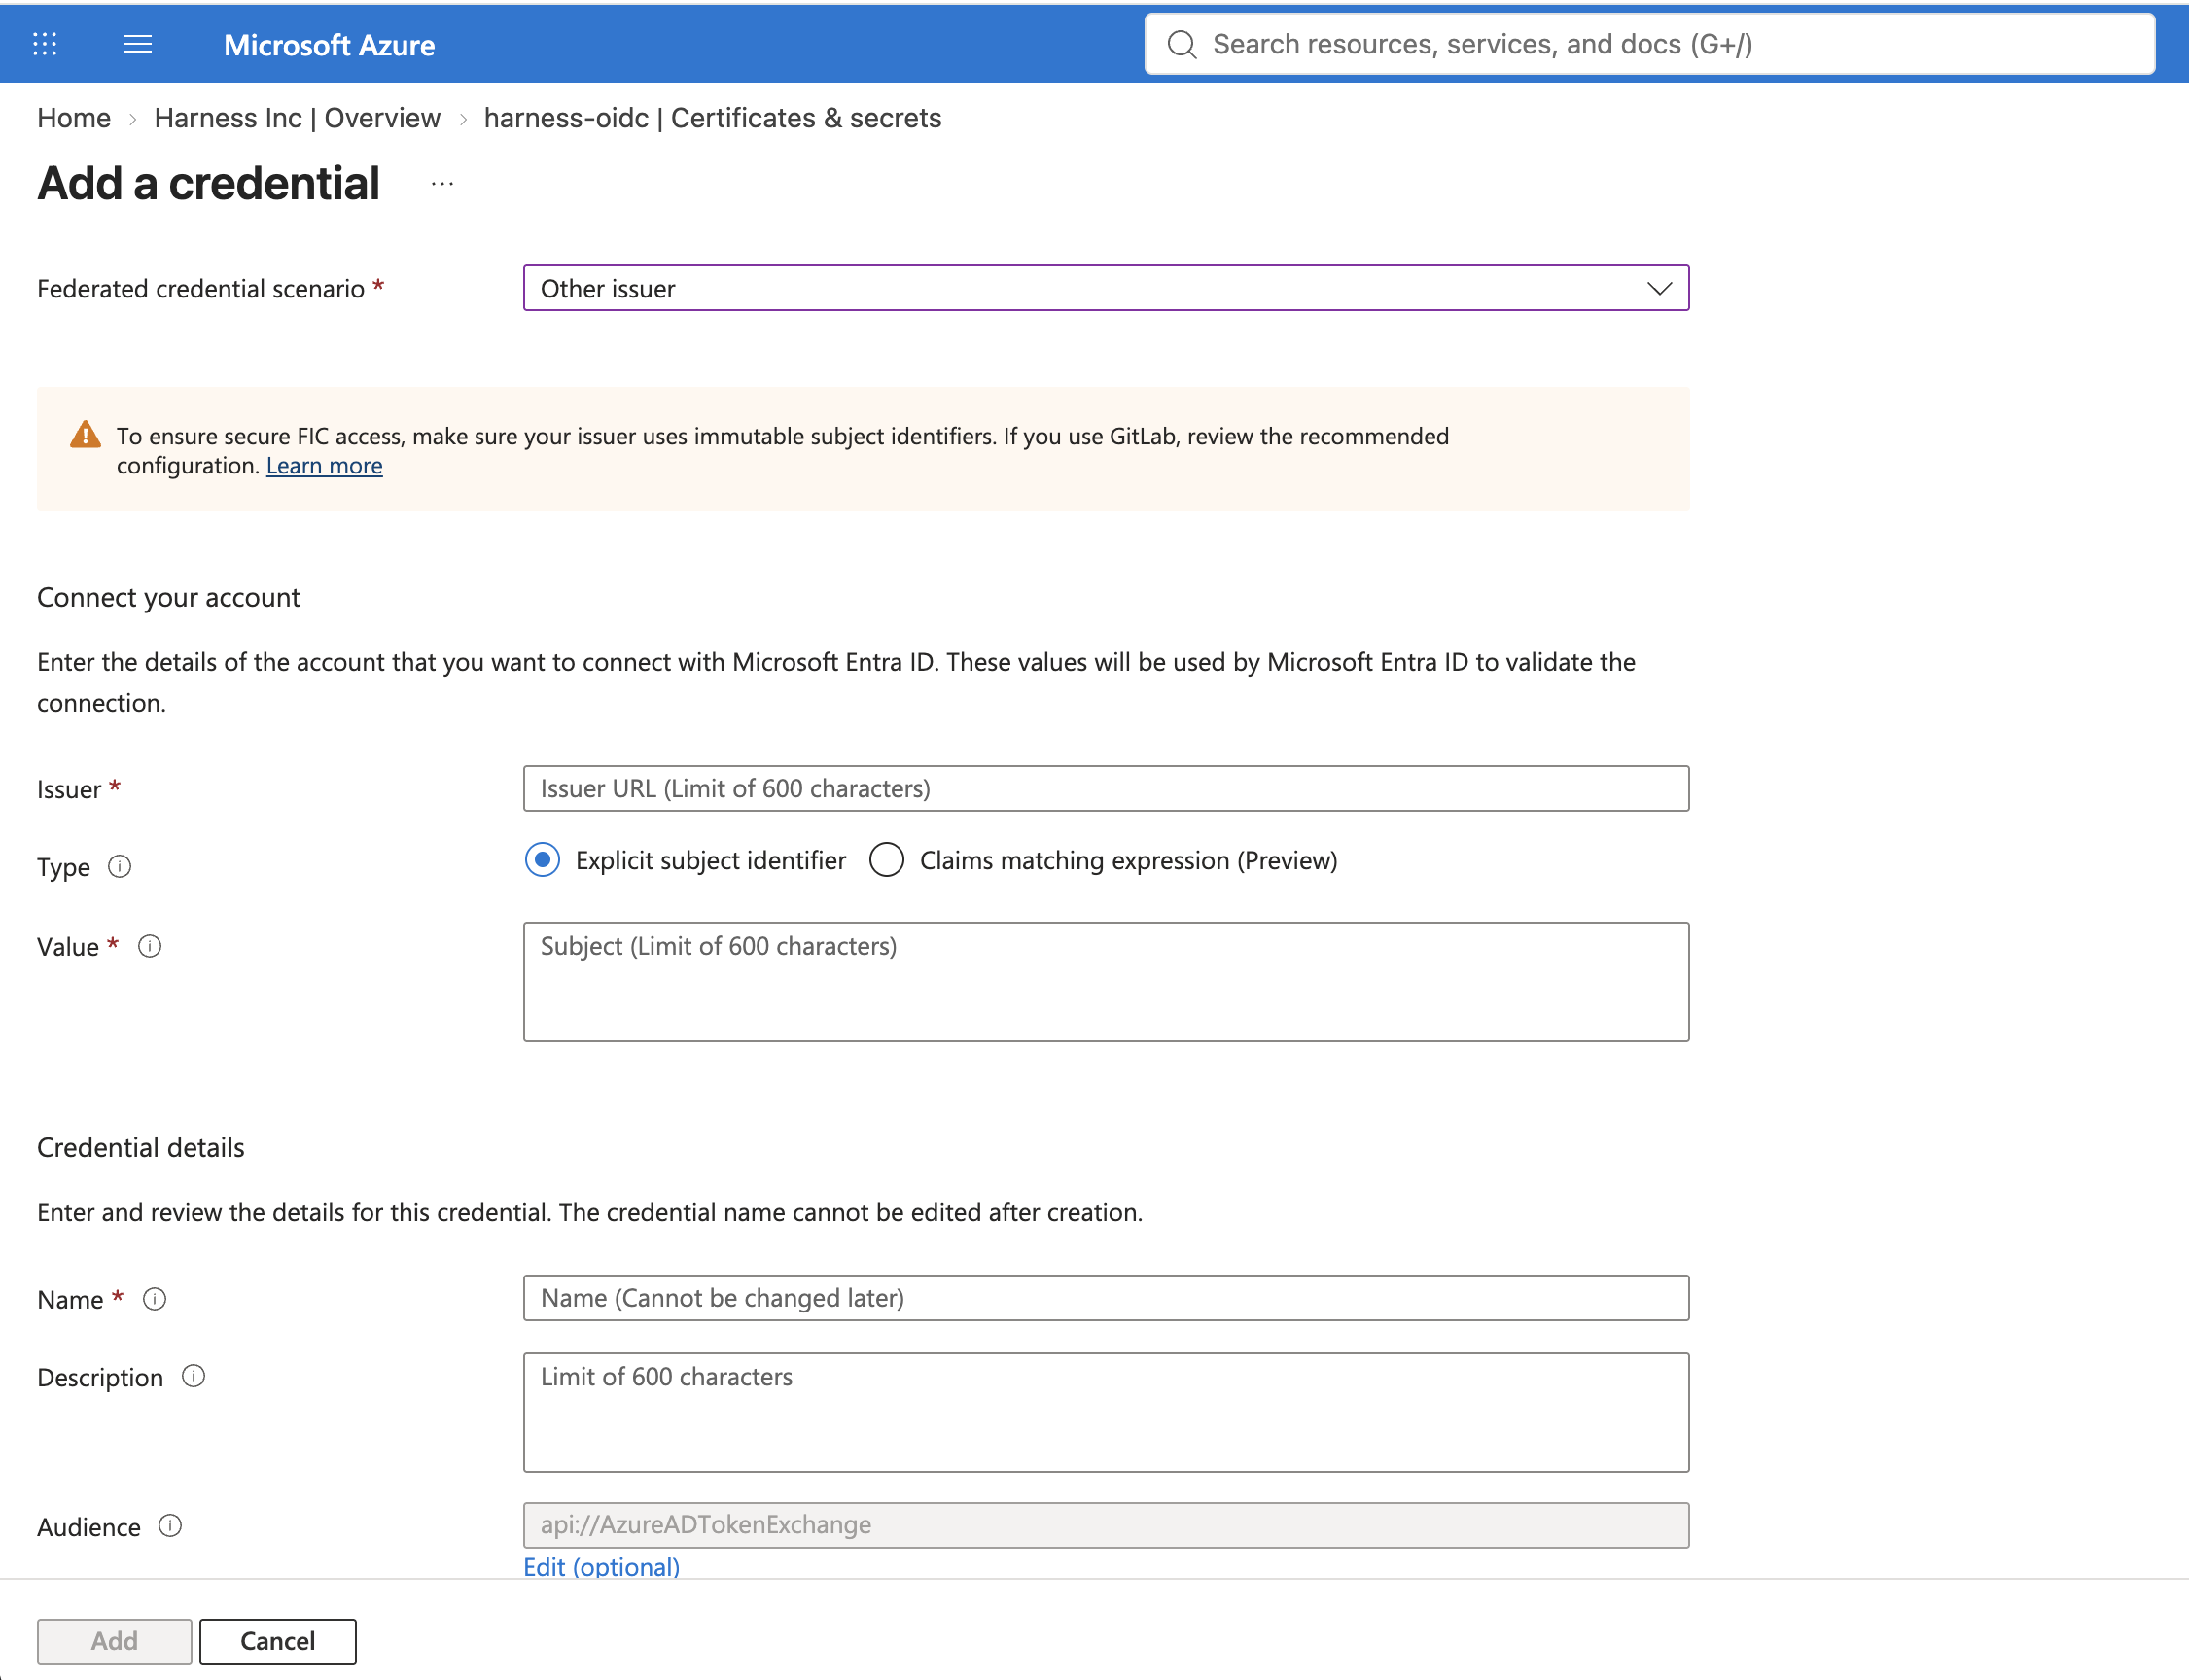Click the search magnifier icon

tap(1181, 44)
